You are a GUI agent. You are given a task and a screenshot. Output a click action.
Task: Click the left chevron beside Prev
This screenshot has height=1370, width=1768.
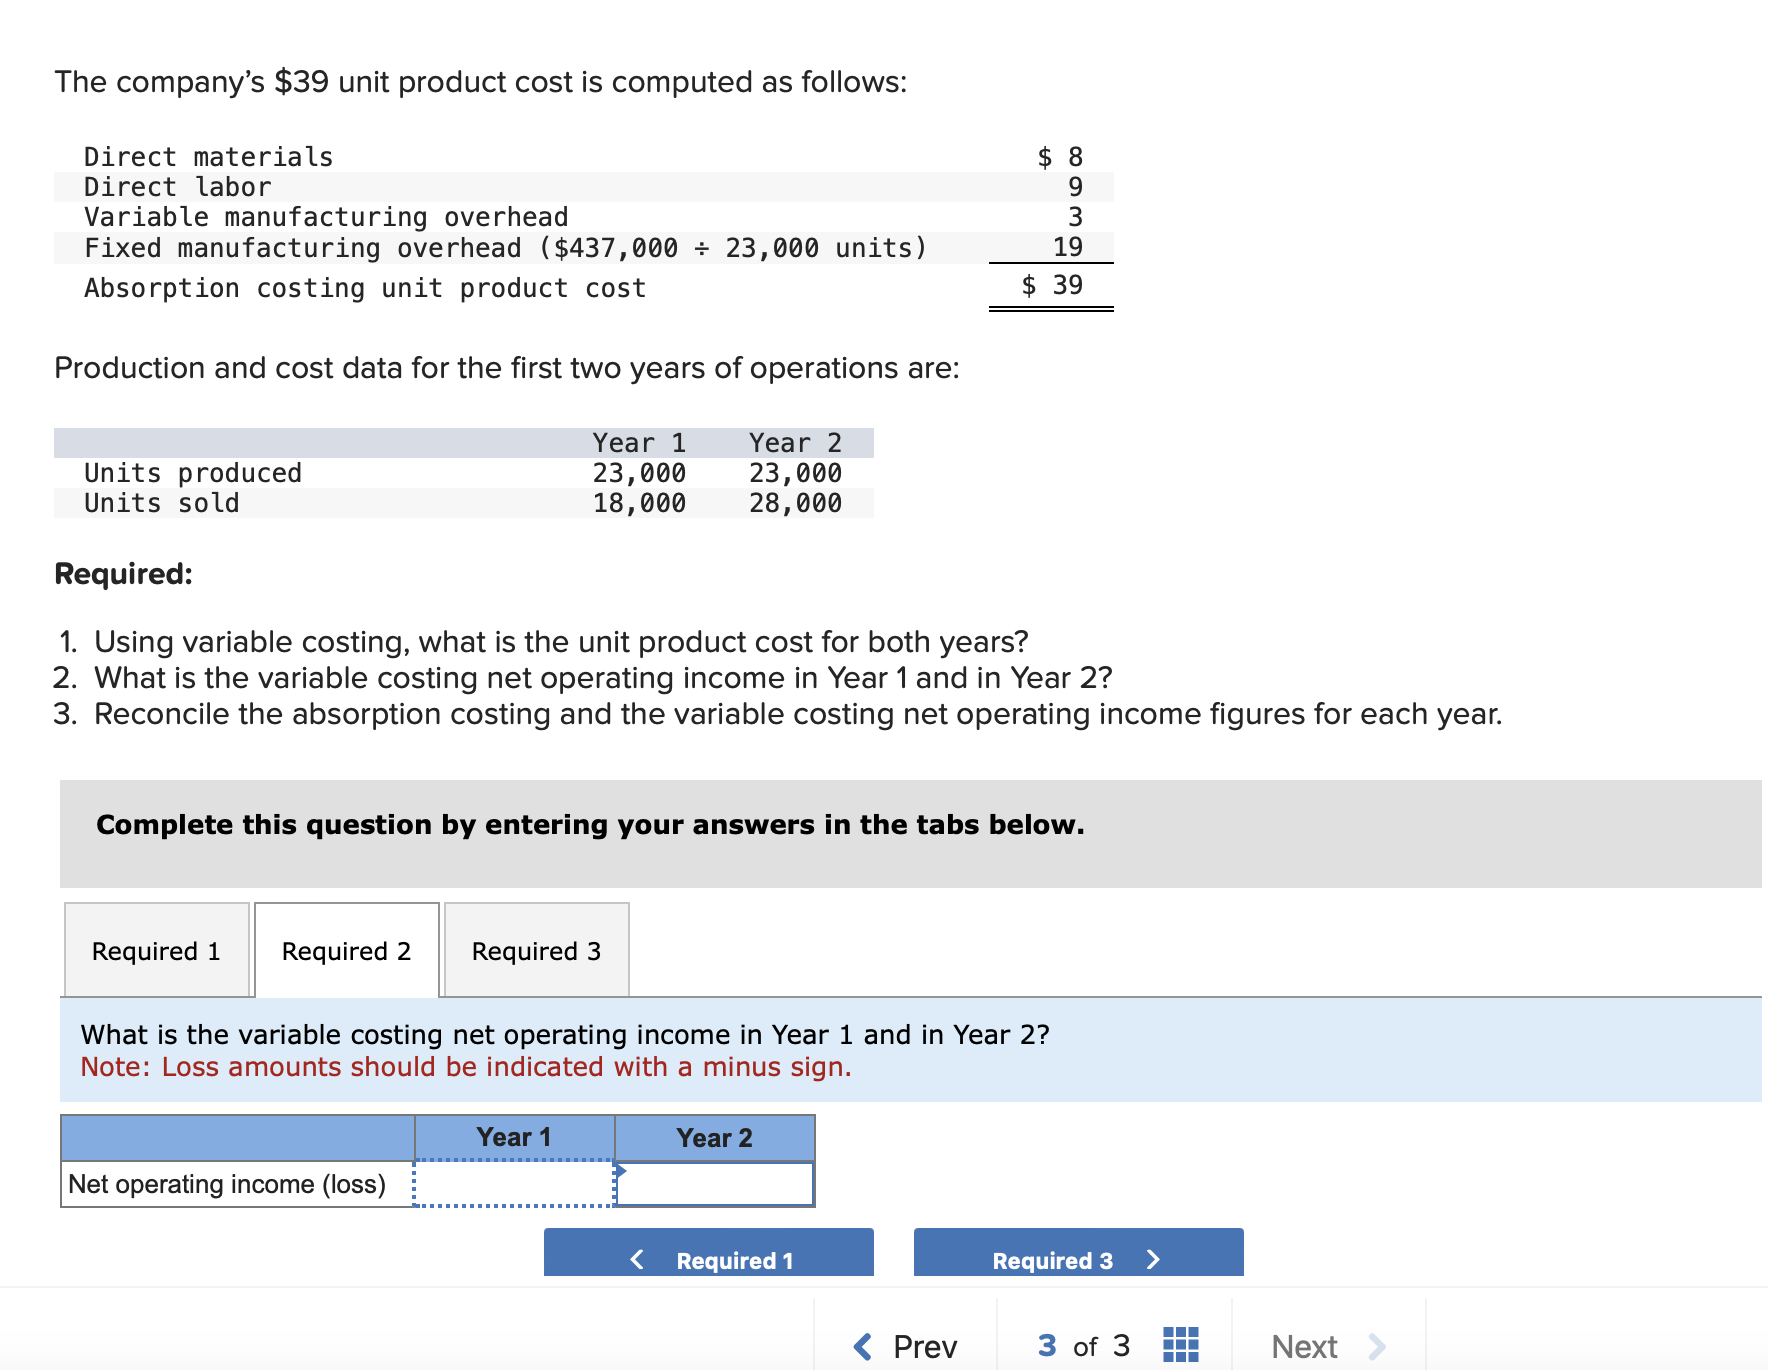(x=861, y=1347)
